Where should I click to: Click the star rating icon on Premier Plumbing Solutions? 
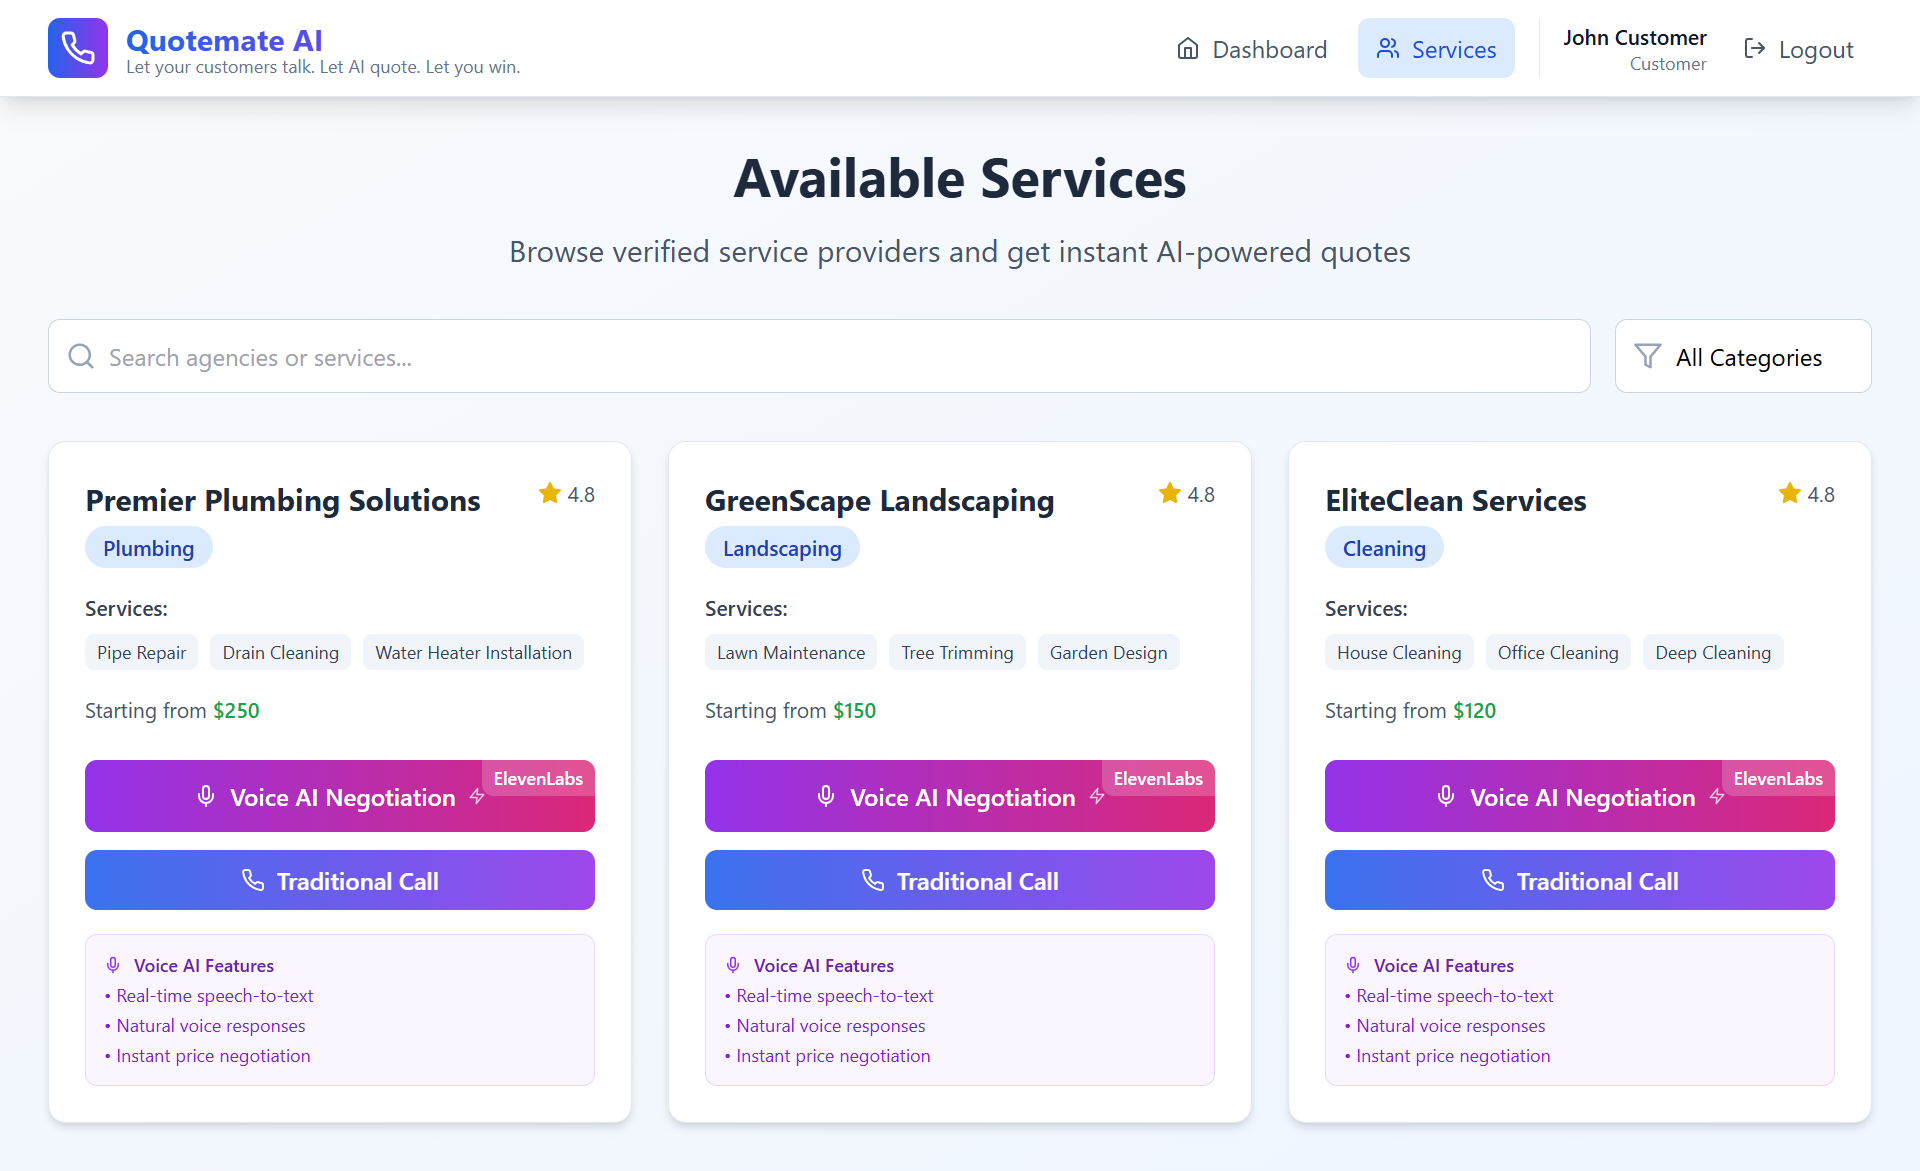pyautogui.click(x=549, y=493)
